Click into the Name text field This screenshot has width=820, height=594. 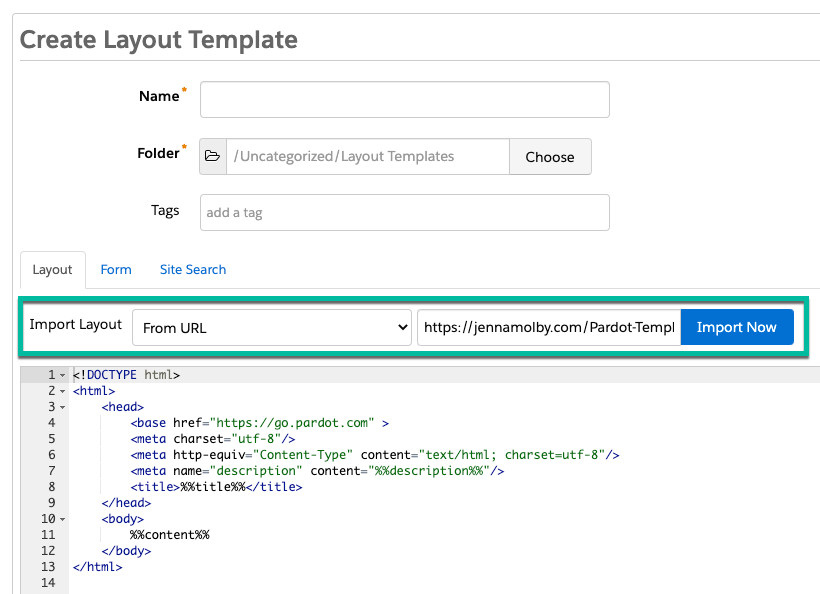404,100
